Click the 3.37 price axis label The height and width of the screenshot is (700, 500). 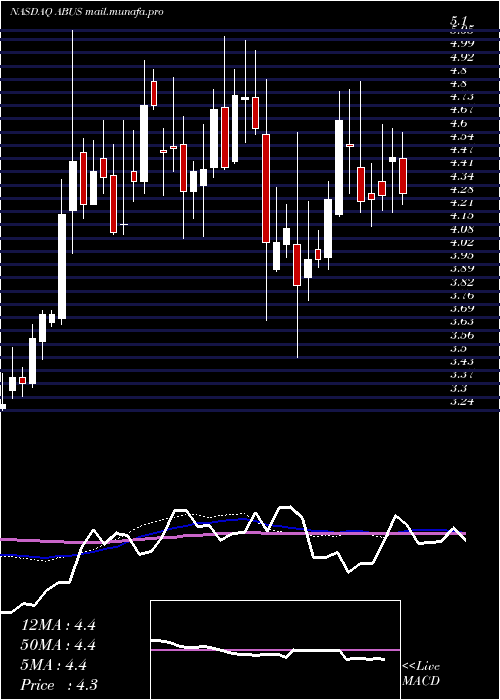pyautogui.click(x=462, y=375)
